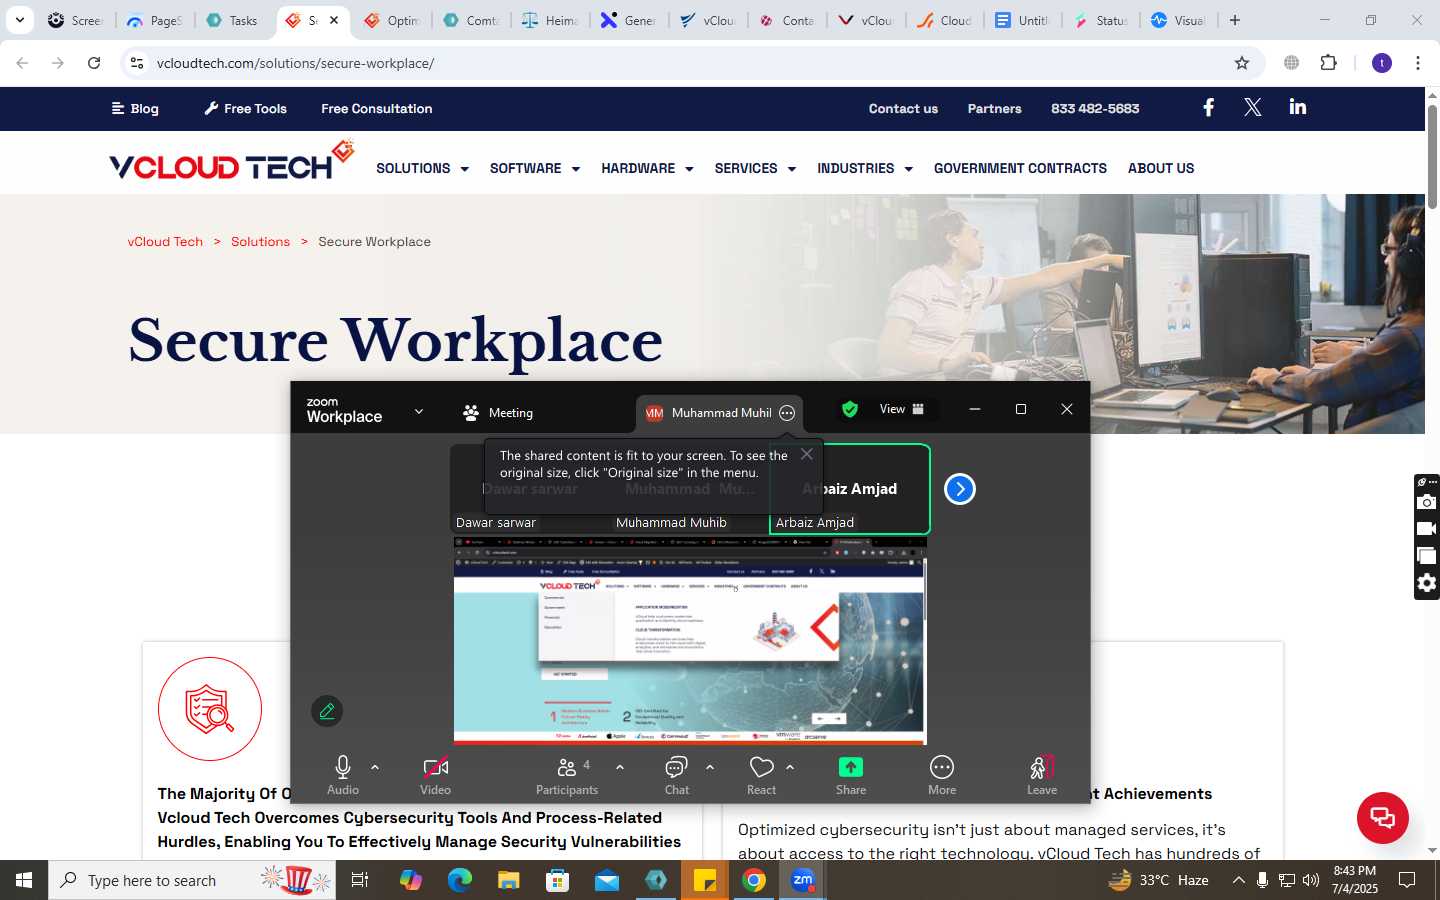Click Free Consultation link
Viewport: 1440px width, 900px height.
tap(377, 108)
